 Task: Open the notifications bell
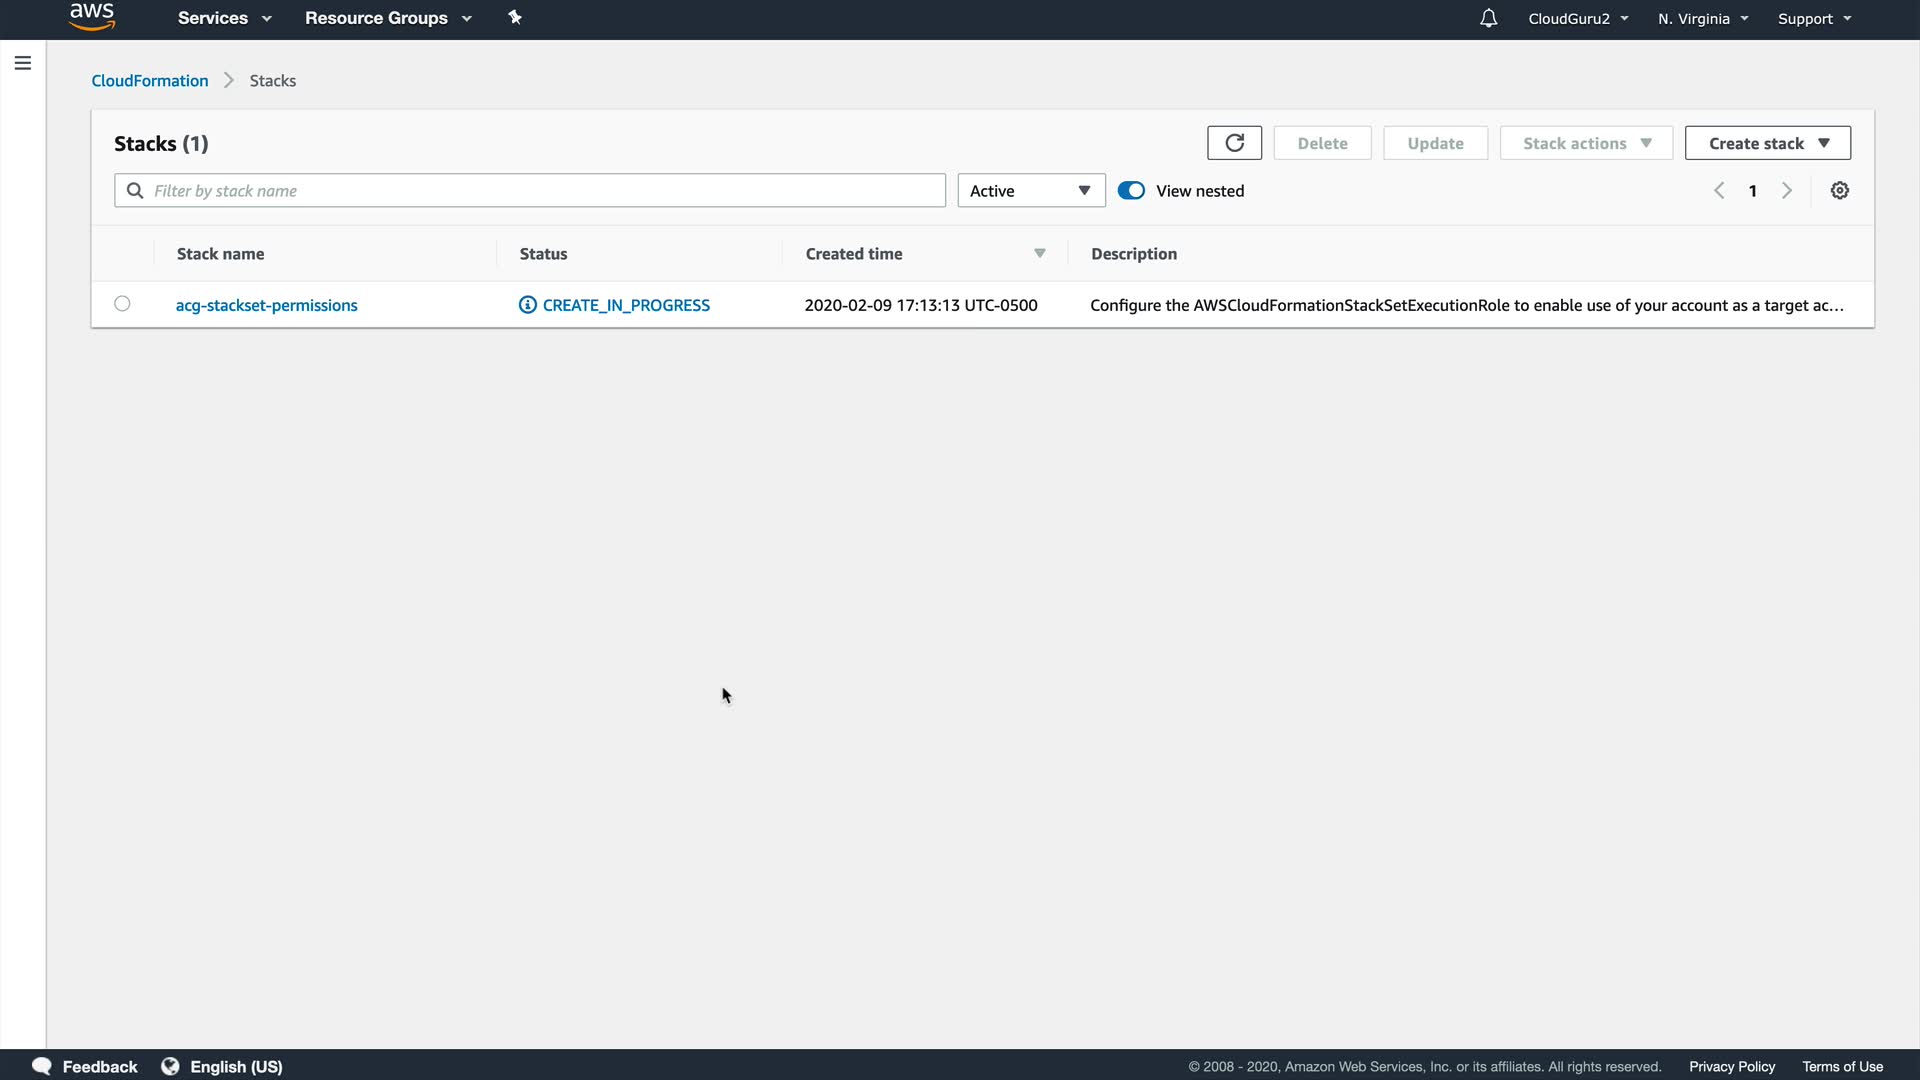(1488, 18)
